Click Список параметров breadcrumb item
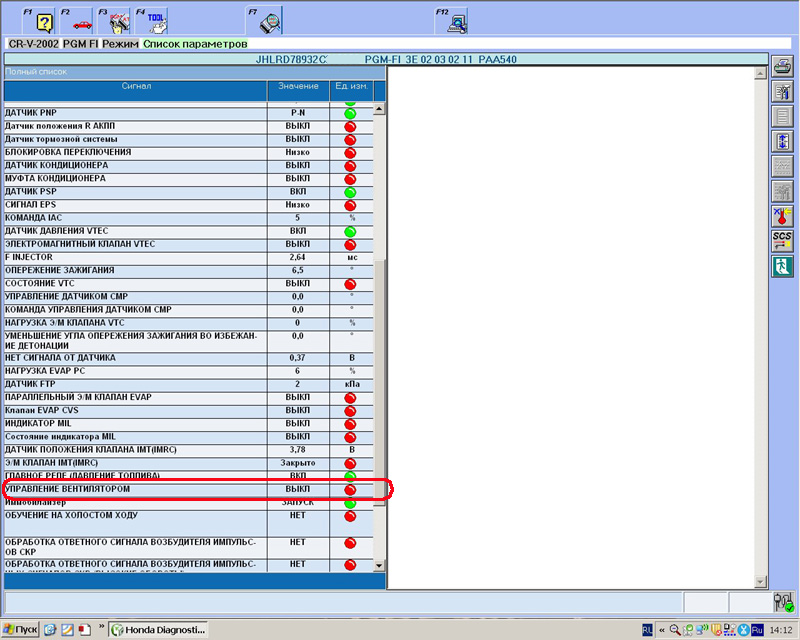 [195, 44]
